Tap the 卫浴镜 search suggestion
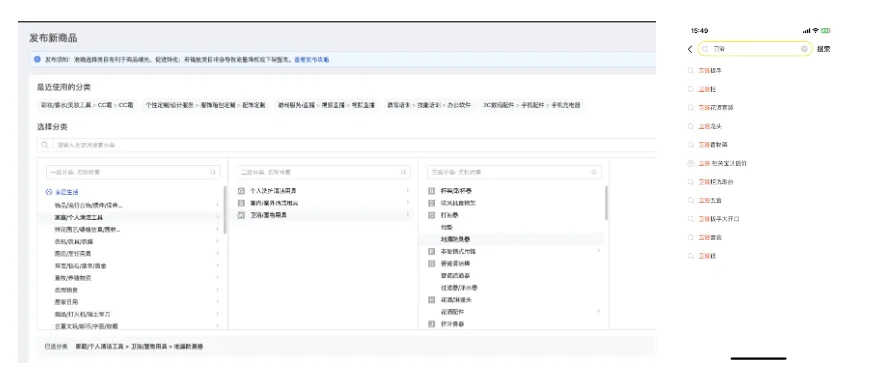 click(x=707, y=256)
